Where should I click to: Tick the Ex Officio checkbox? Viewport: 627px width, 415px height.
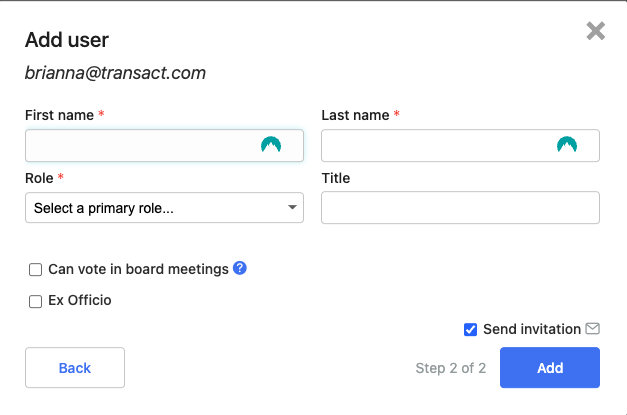coord(35,301)
